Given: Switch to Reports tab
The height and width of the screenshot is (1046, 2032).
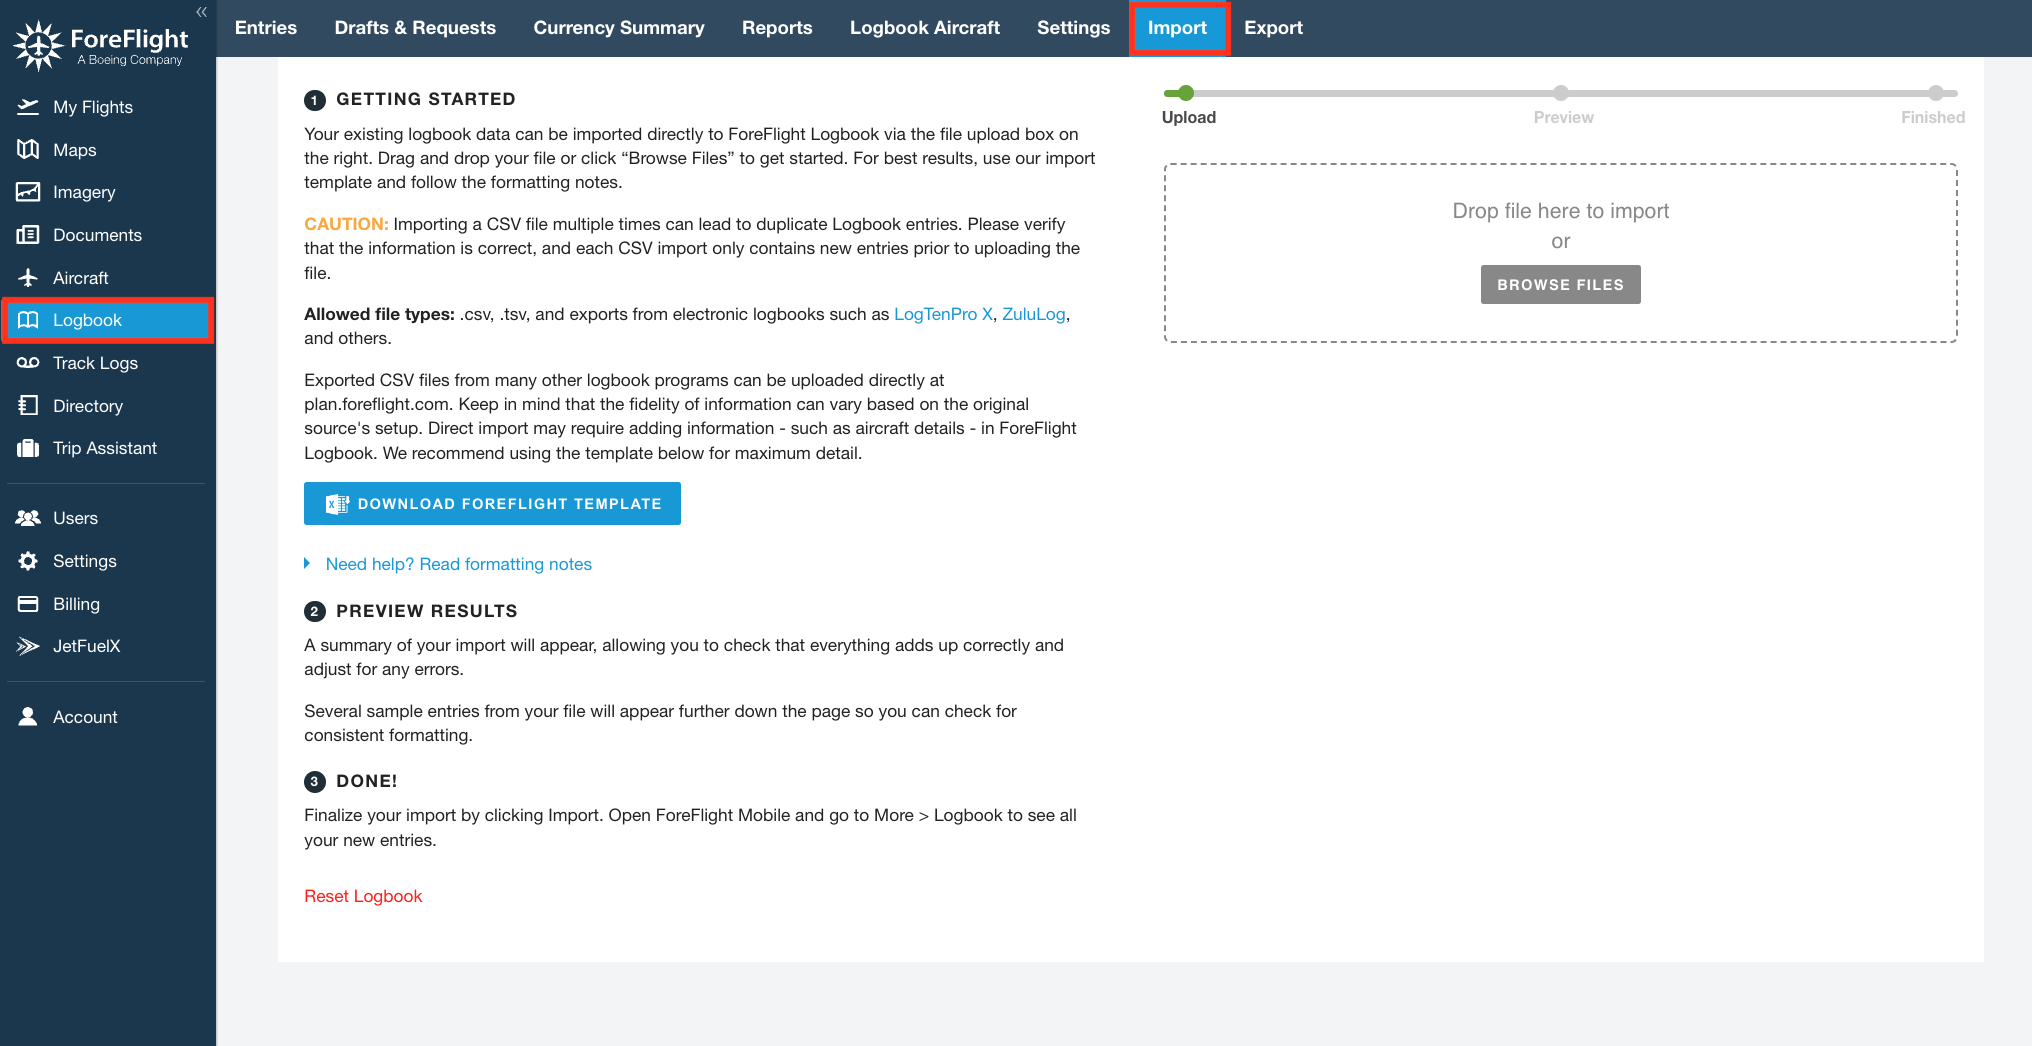Looking at the screenshot, I should [x=777, y=28].
